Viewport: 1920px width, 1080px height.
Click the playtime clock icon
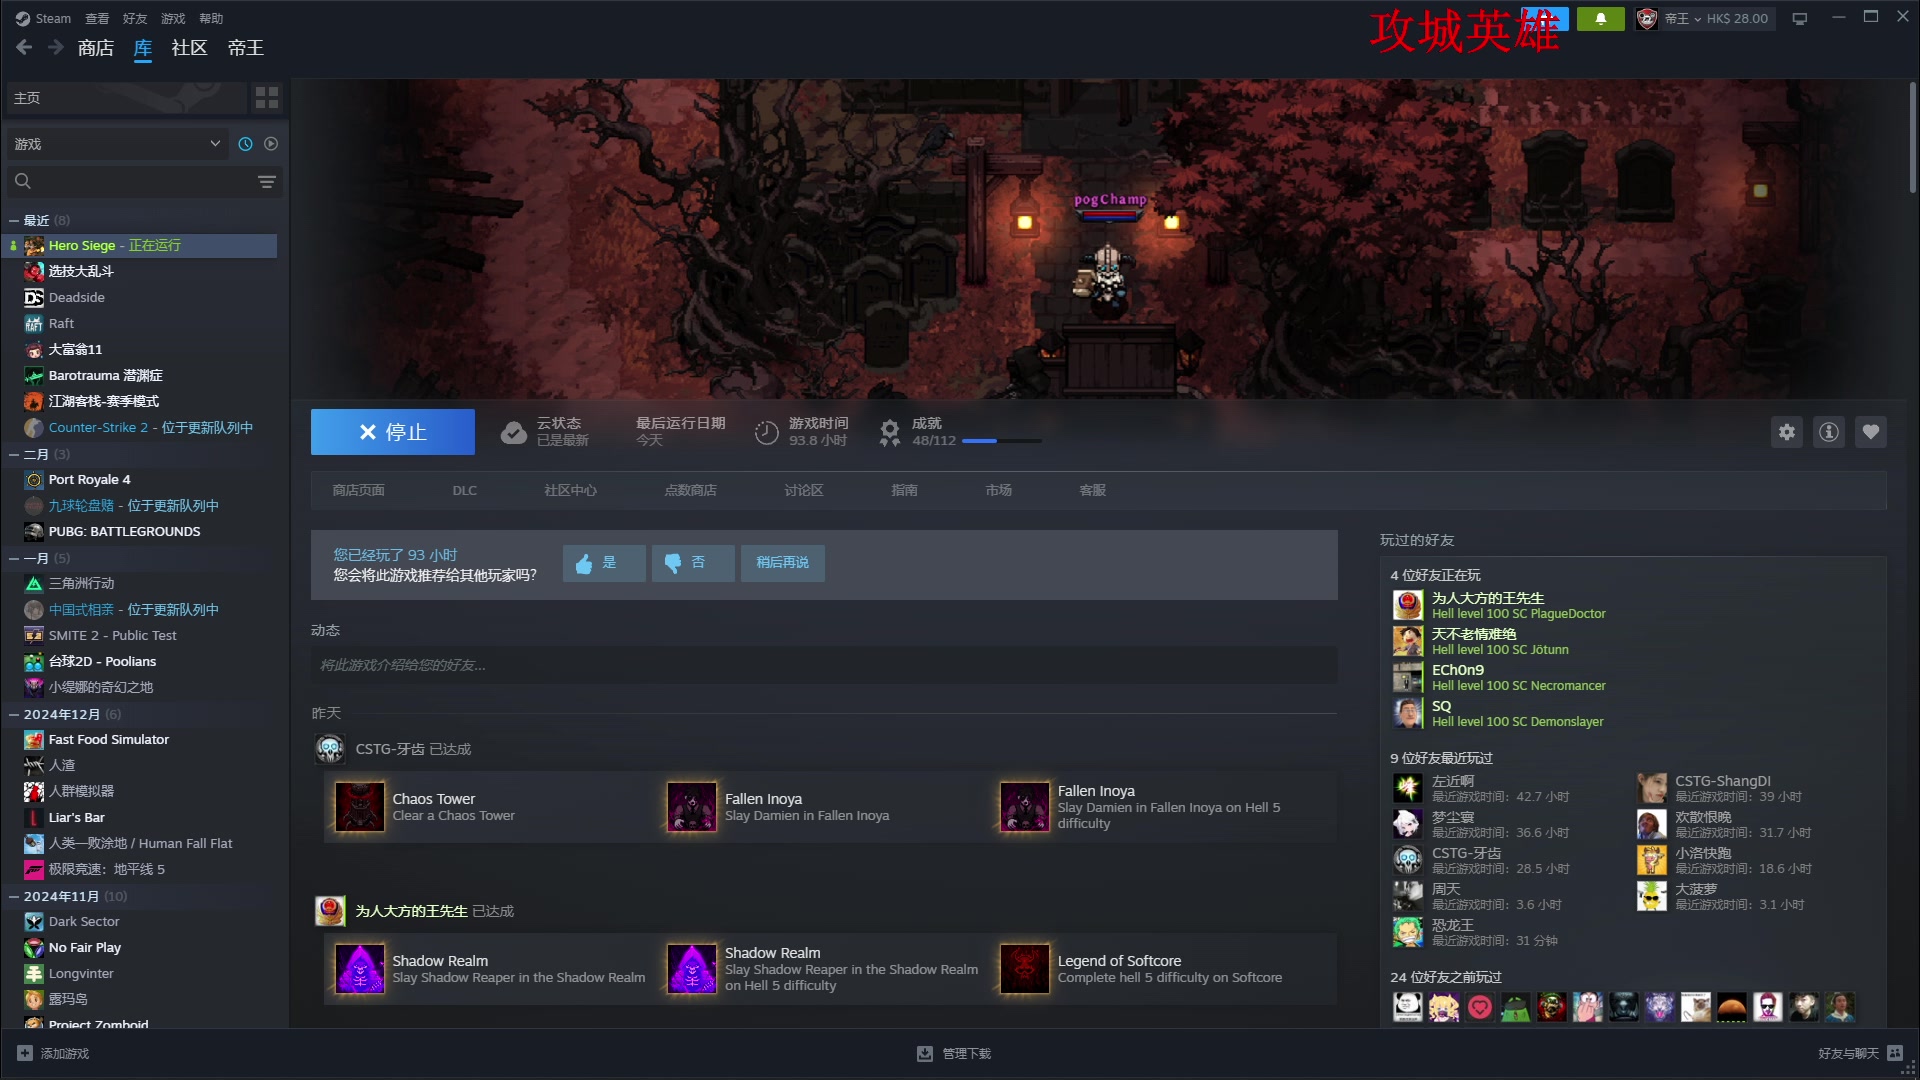click(x=766, y=432)
